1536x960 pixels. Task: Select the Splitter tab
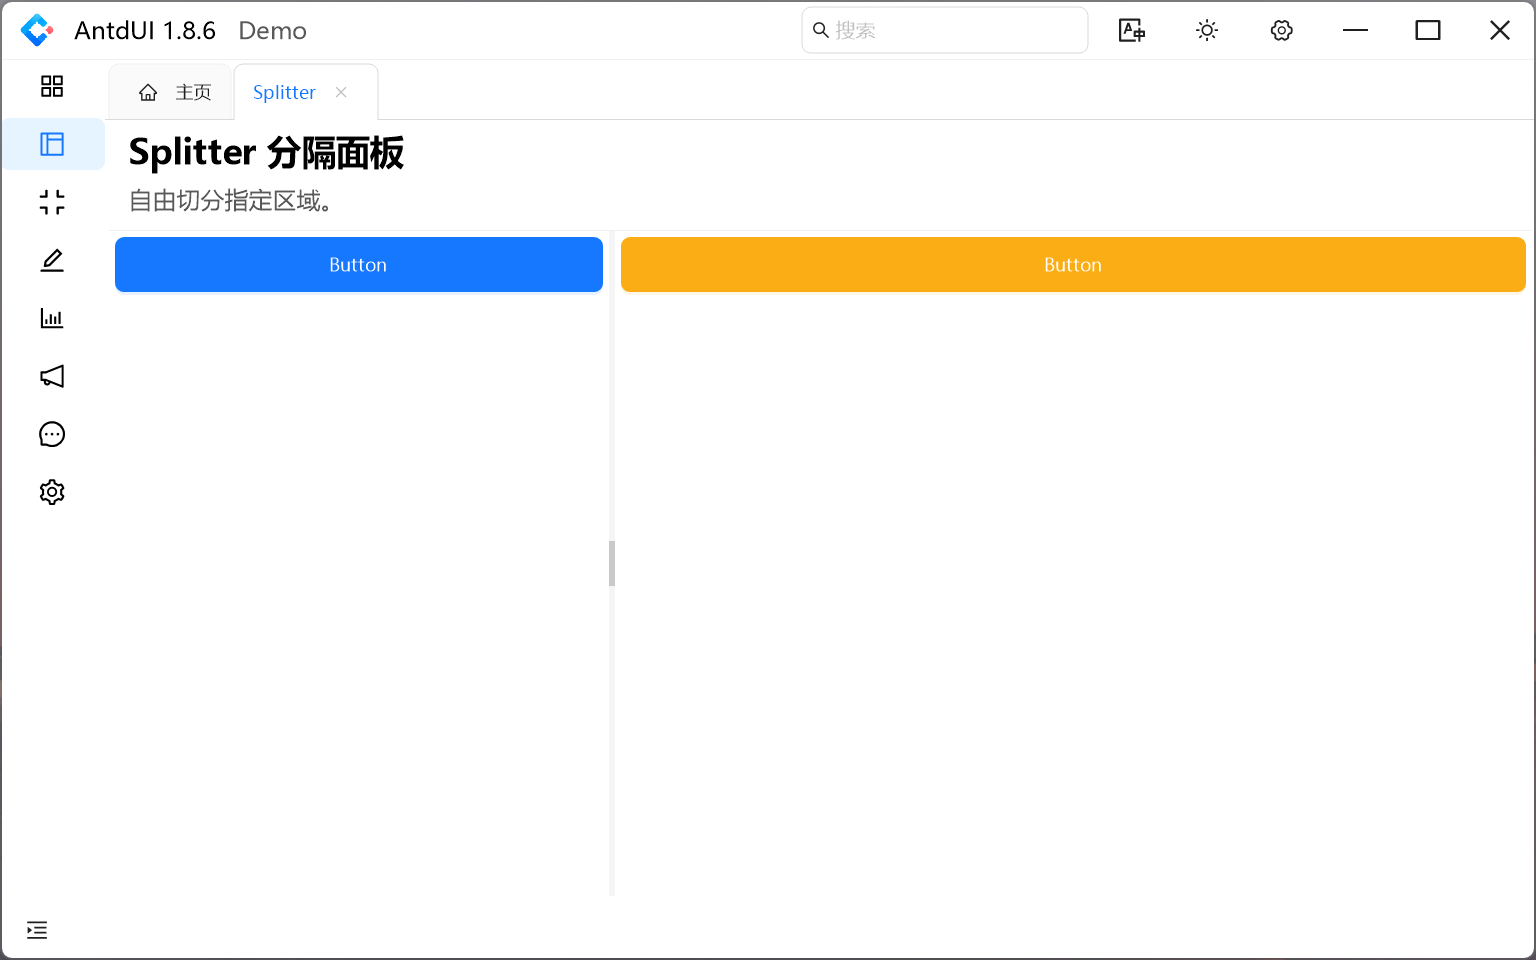click(x=284, y=93)
